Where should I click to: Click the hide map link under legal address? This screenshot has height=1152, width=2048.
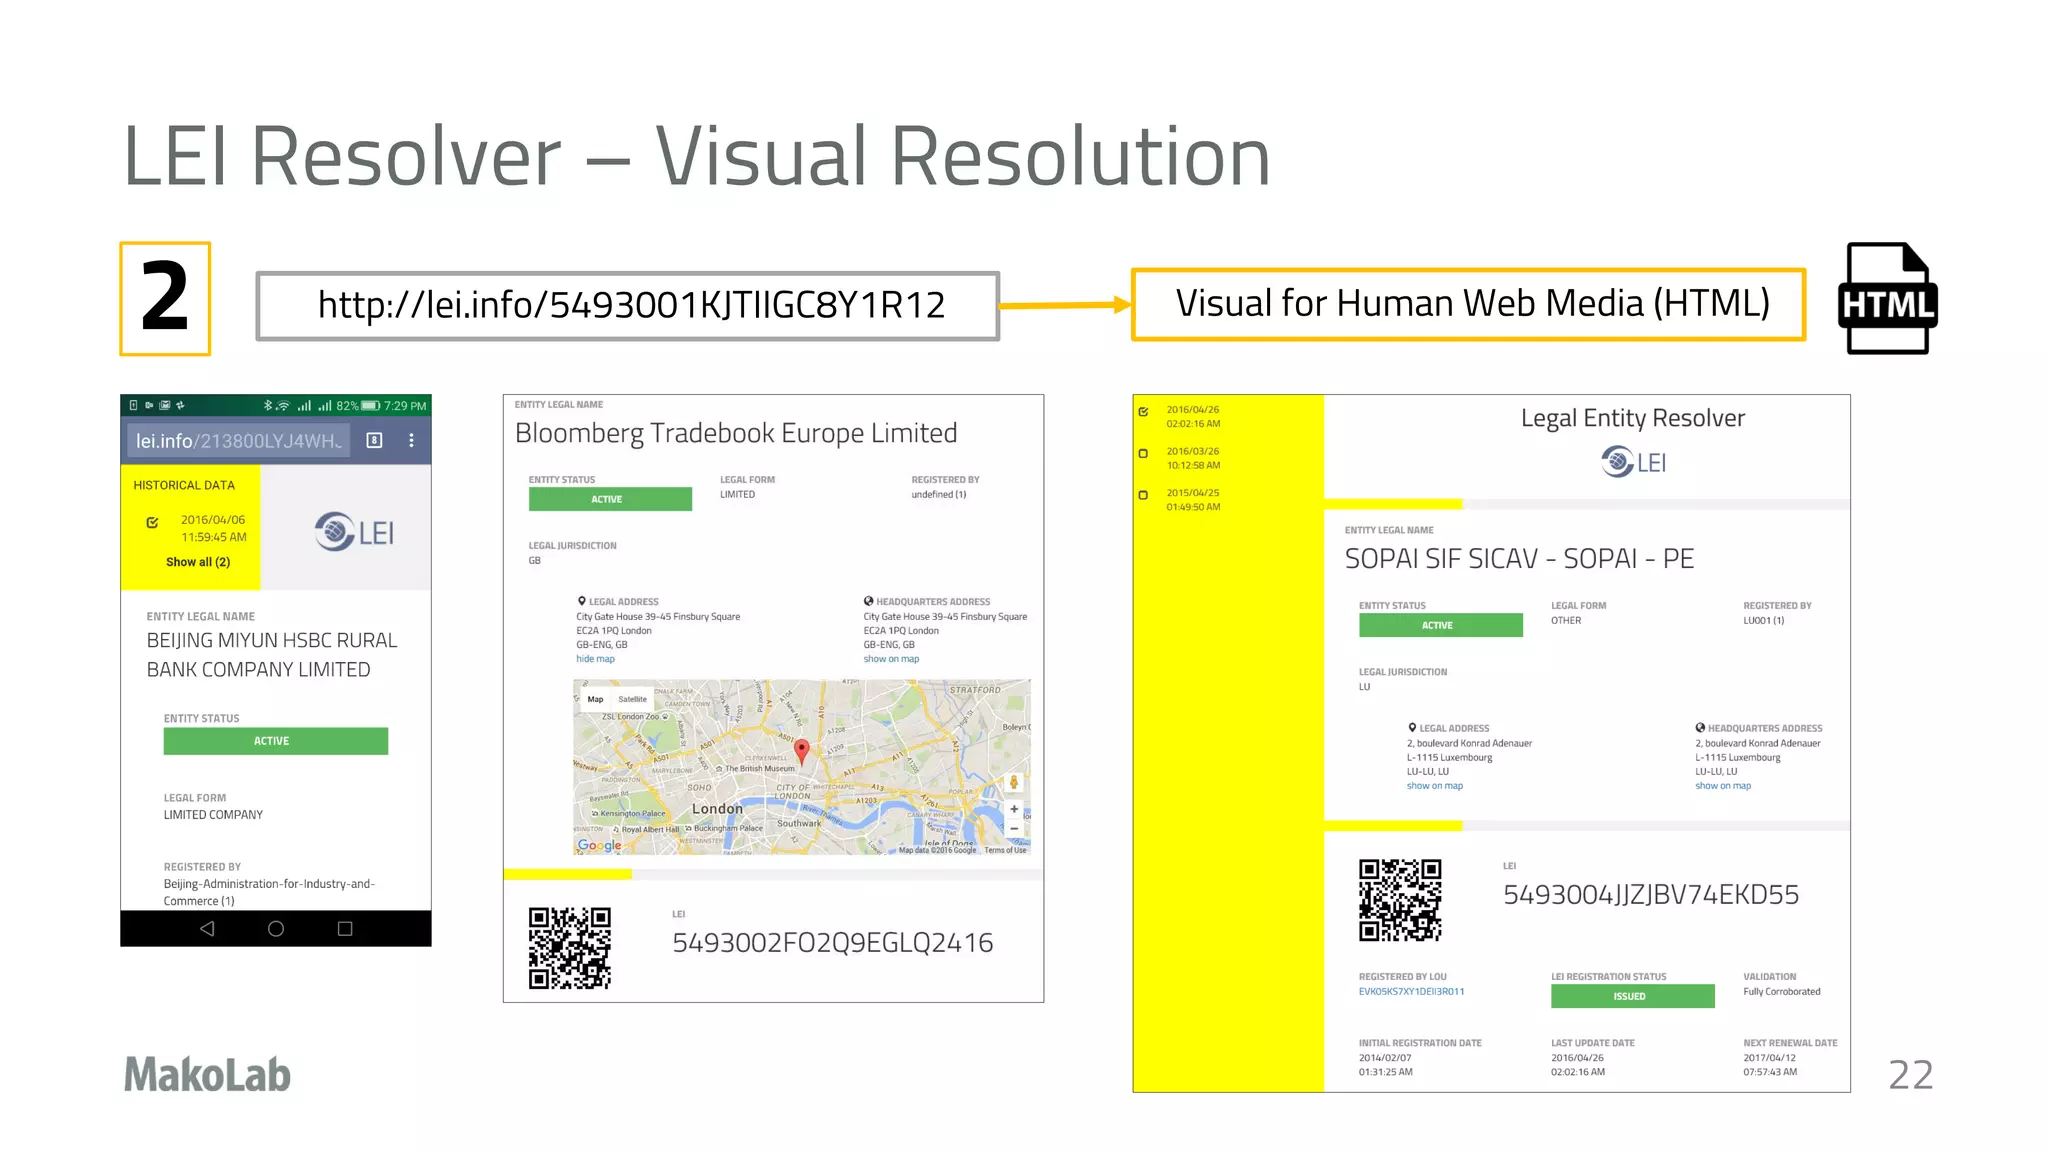(x=595, y=659)
